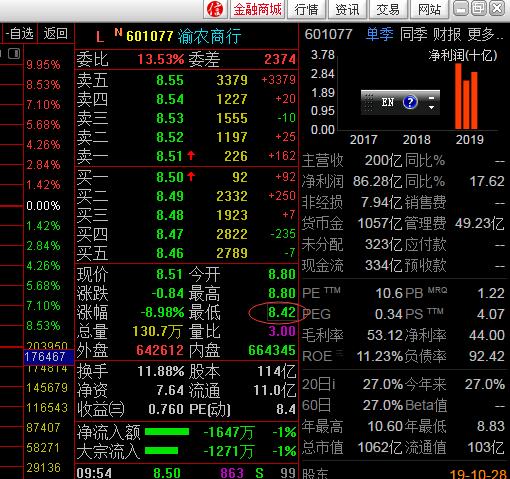
Task: Select stock code 601077 in quote header
Action: pyautogui.click(x=150, y=36)
